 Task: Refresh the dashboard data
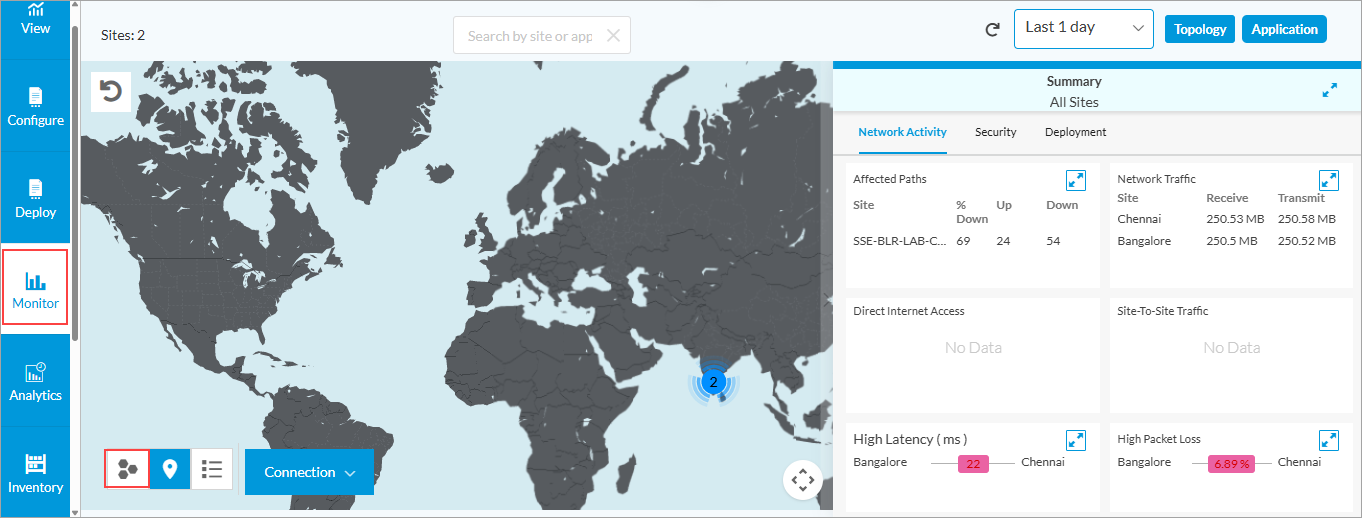[x=992, y=29]
